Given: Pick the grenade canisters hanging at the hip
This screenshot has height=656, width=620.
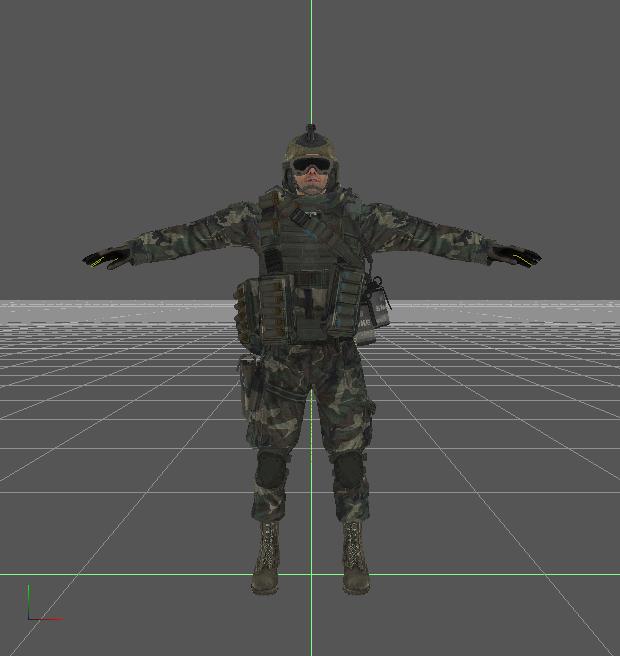Looking at the screenshot, I should [373, 309].
